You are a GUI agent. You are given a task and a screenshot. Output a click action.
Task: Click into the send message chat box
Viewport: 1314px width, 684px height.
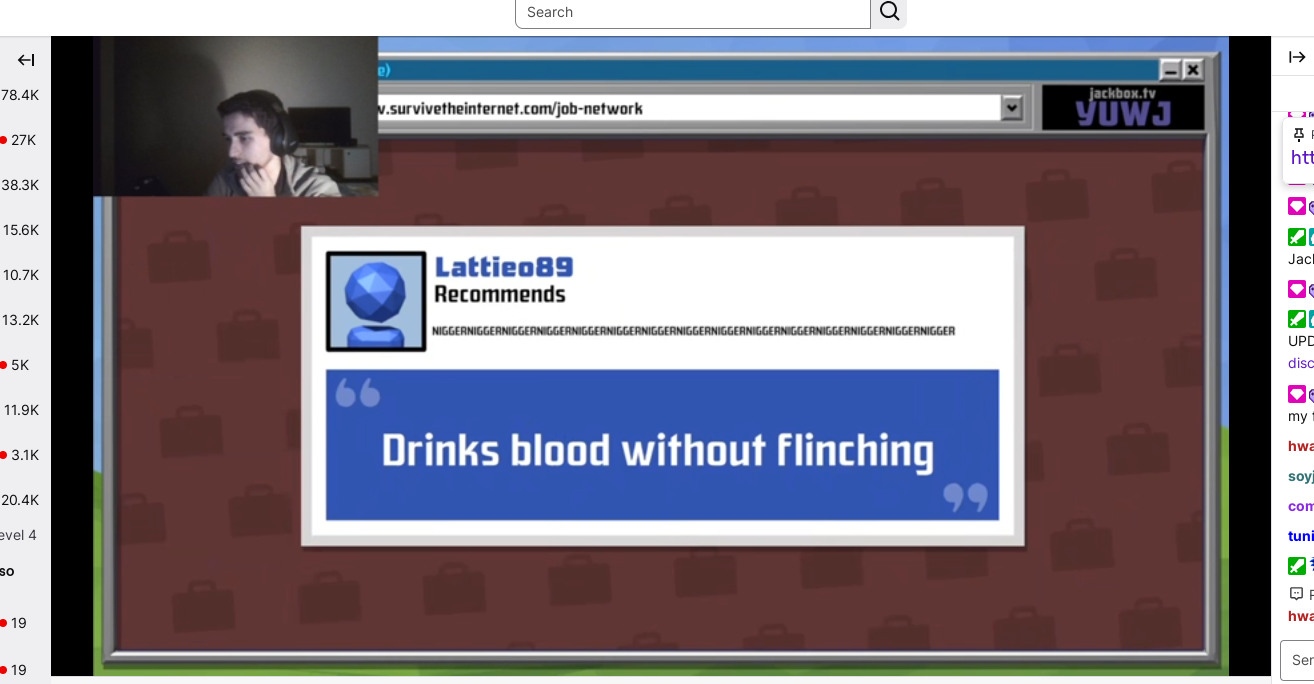click(x=1298, y=660)
